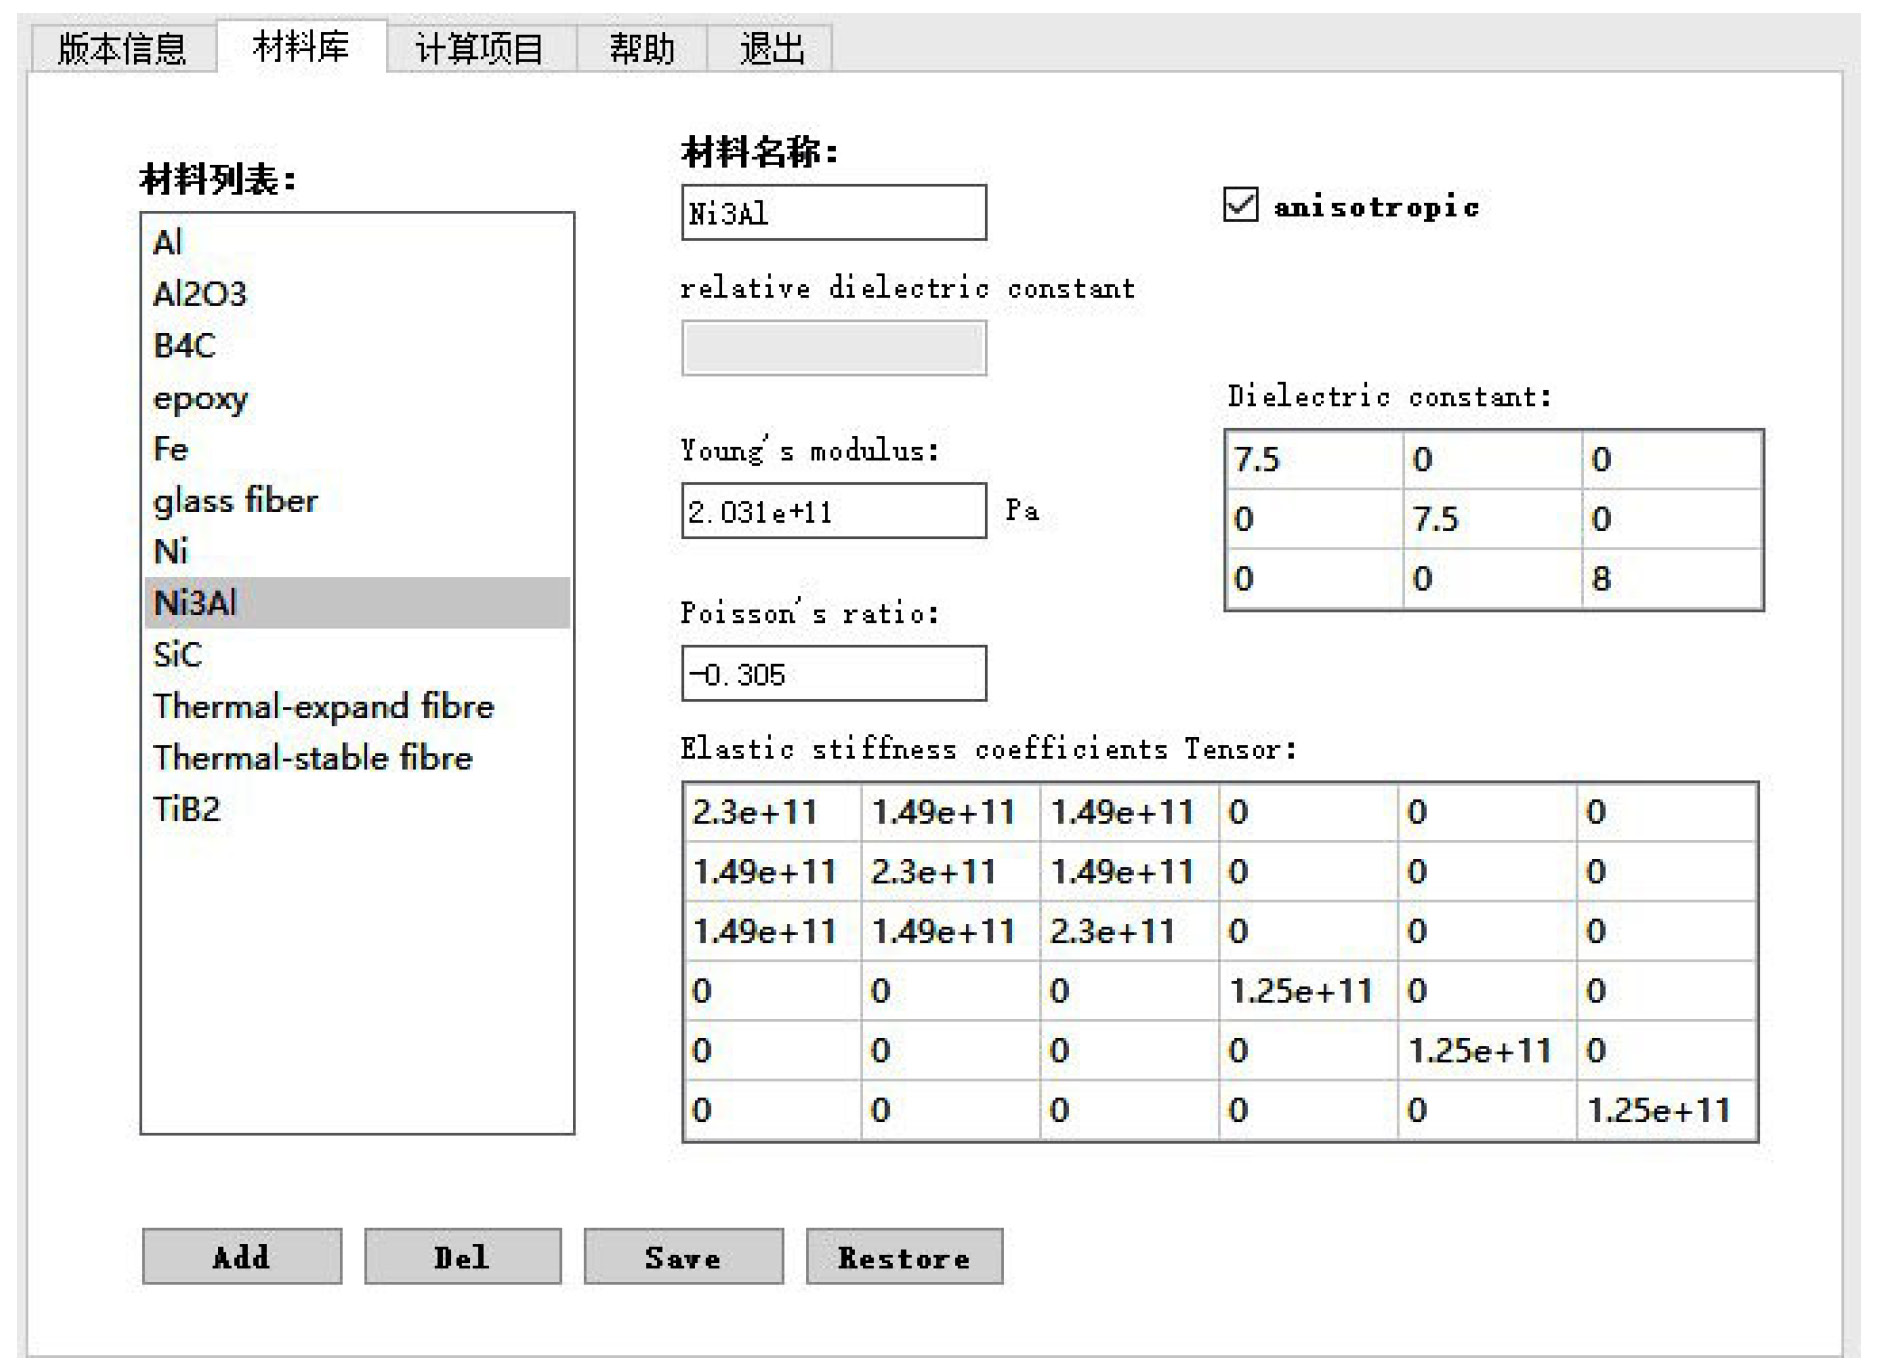Save the material with Save button
The height and width of the screenshot is (1371, 1890).
pos(683,1256)
